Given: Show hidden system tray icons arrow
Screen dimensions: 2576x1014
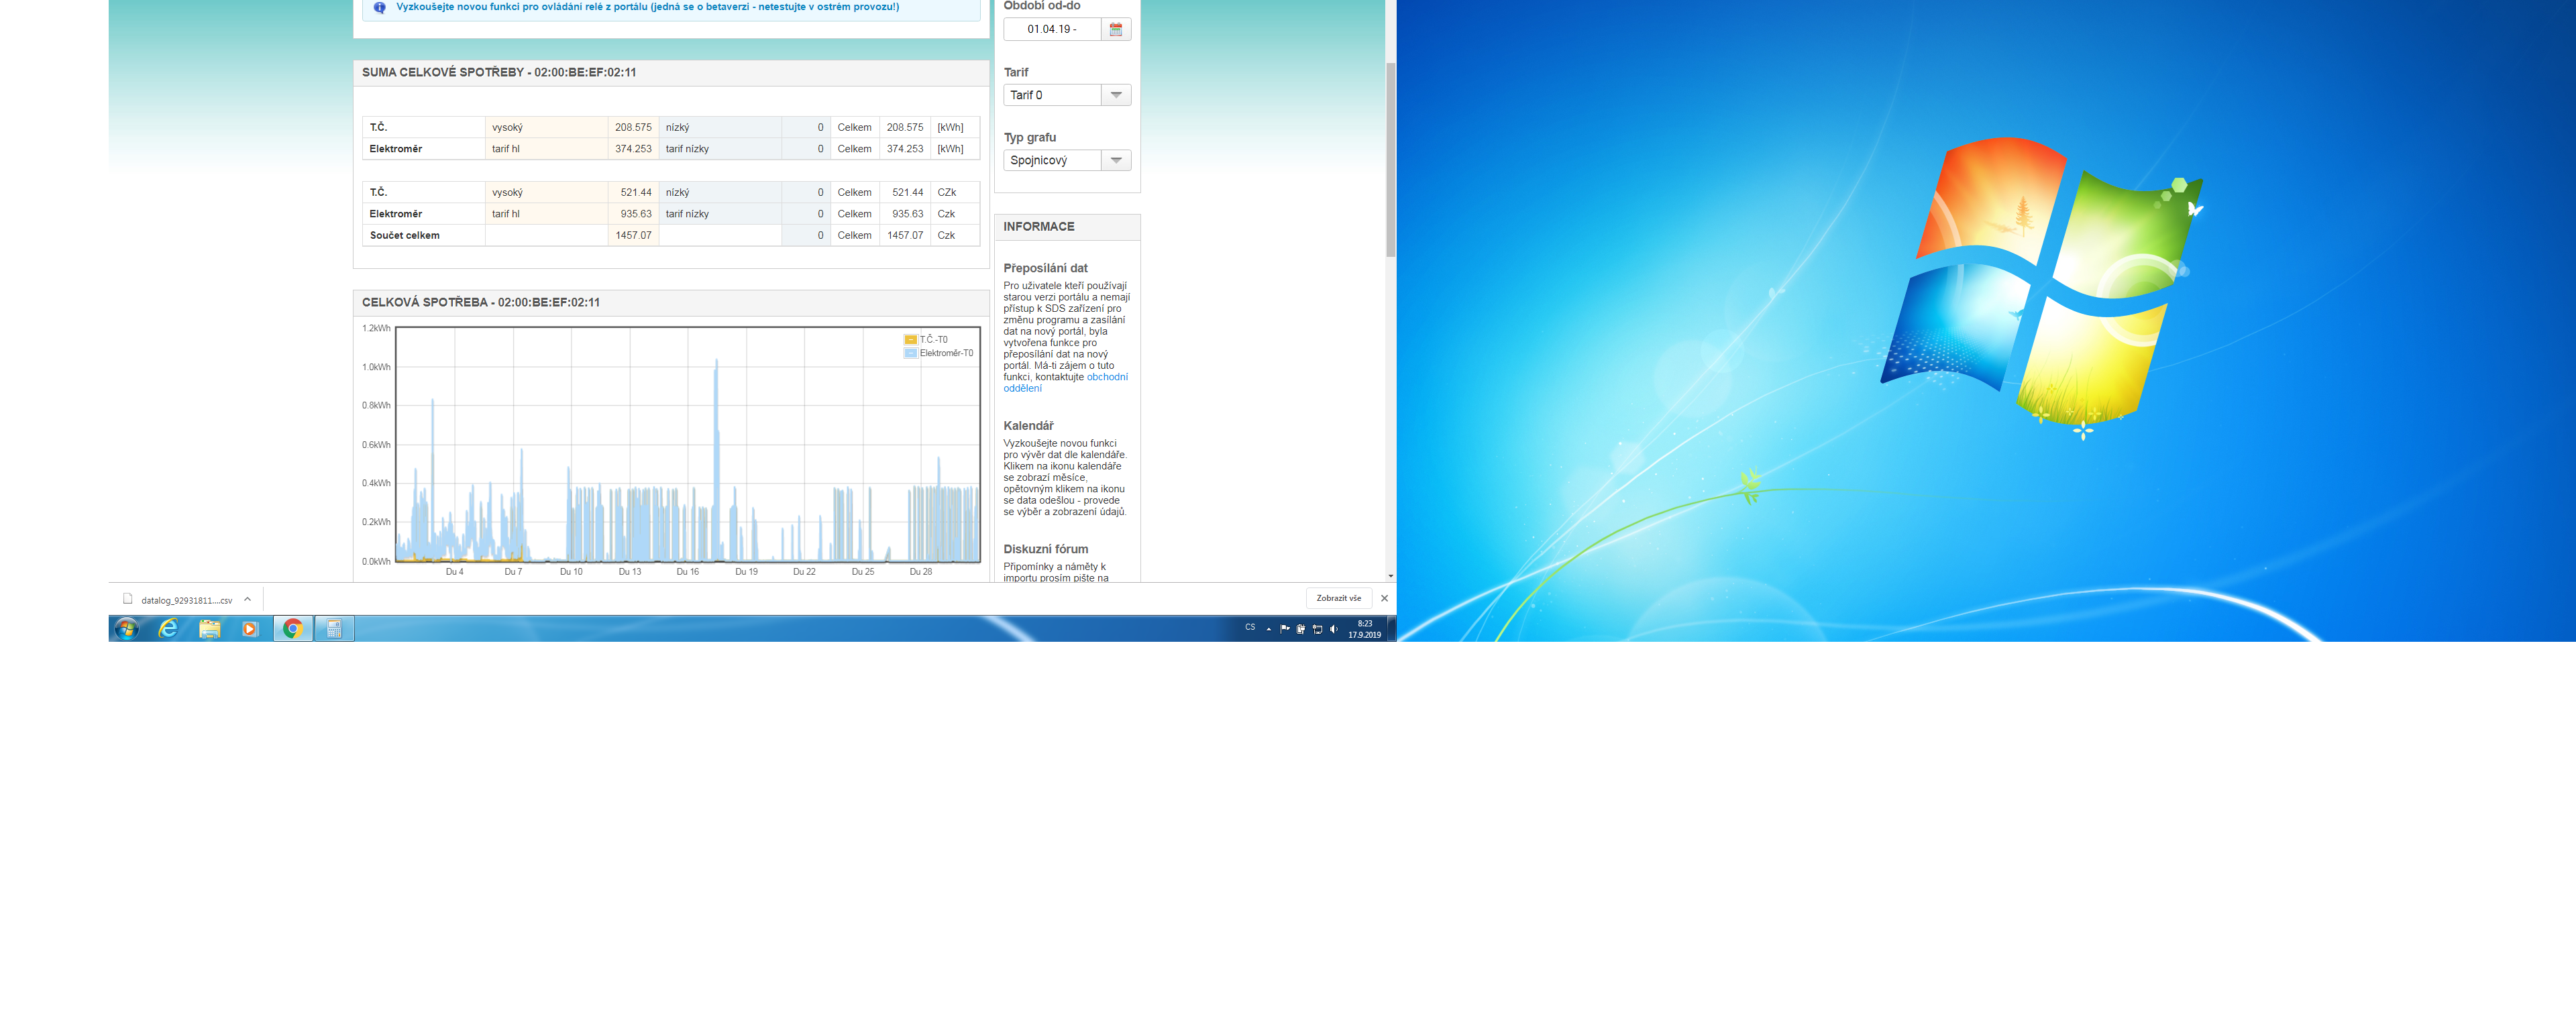Looking at the screenshot, I should (x=1268, y=629).
